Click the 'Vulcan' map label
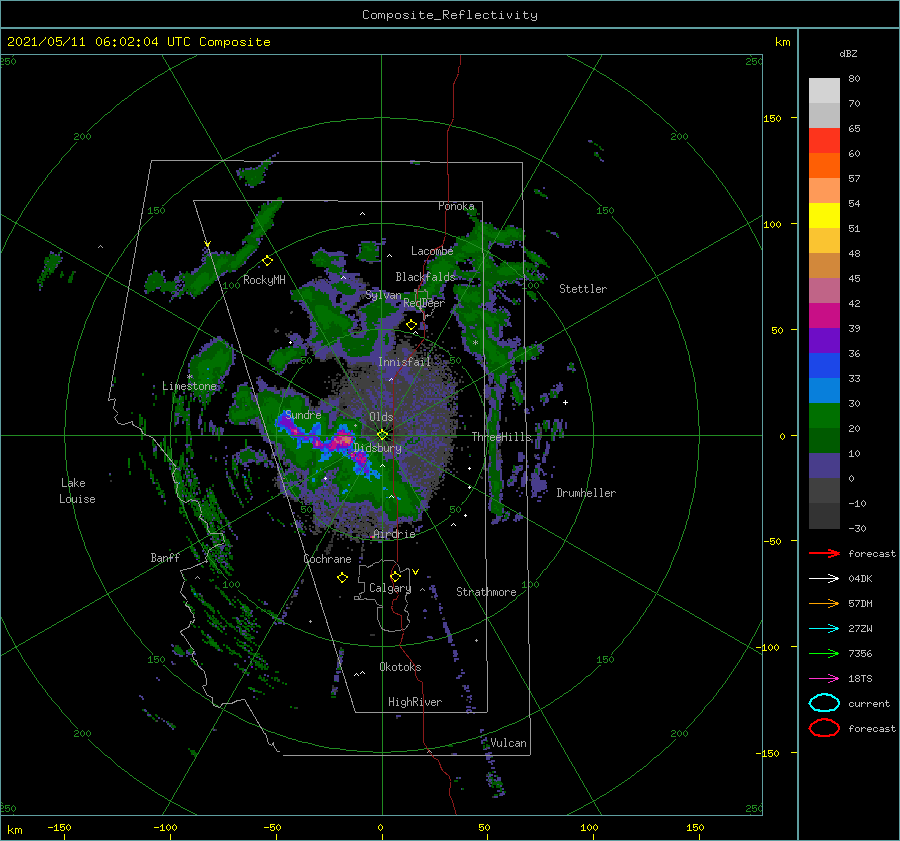Screen dimensions: 900x841 click(x=509, y=743)
